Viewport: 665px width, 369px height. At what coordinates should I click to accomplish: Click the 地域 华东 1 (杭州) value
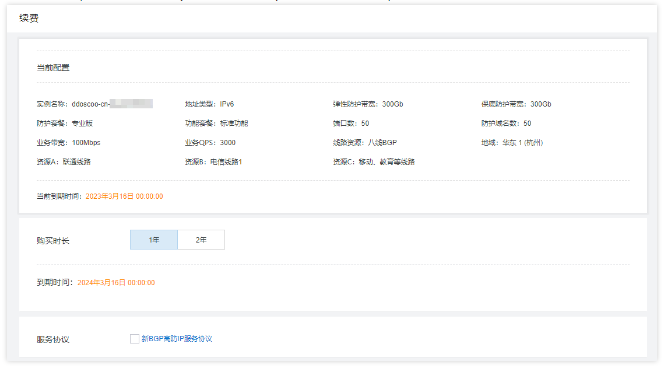point(522,143)
